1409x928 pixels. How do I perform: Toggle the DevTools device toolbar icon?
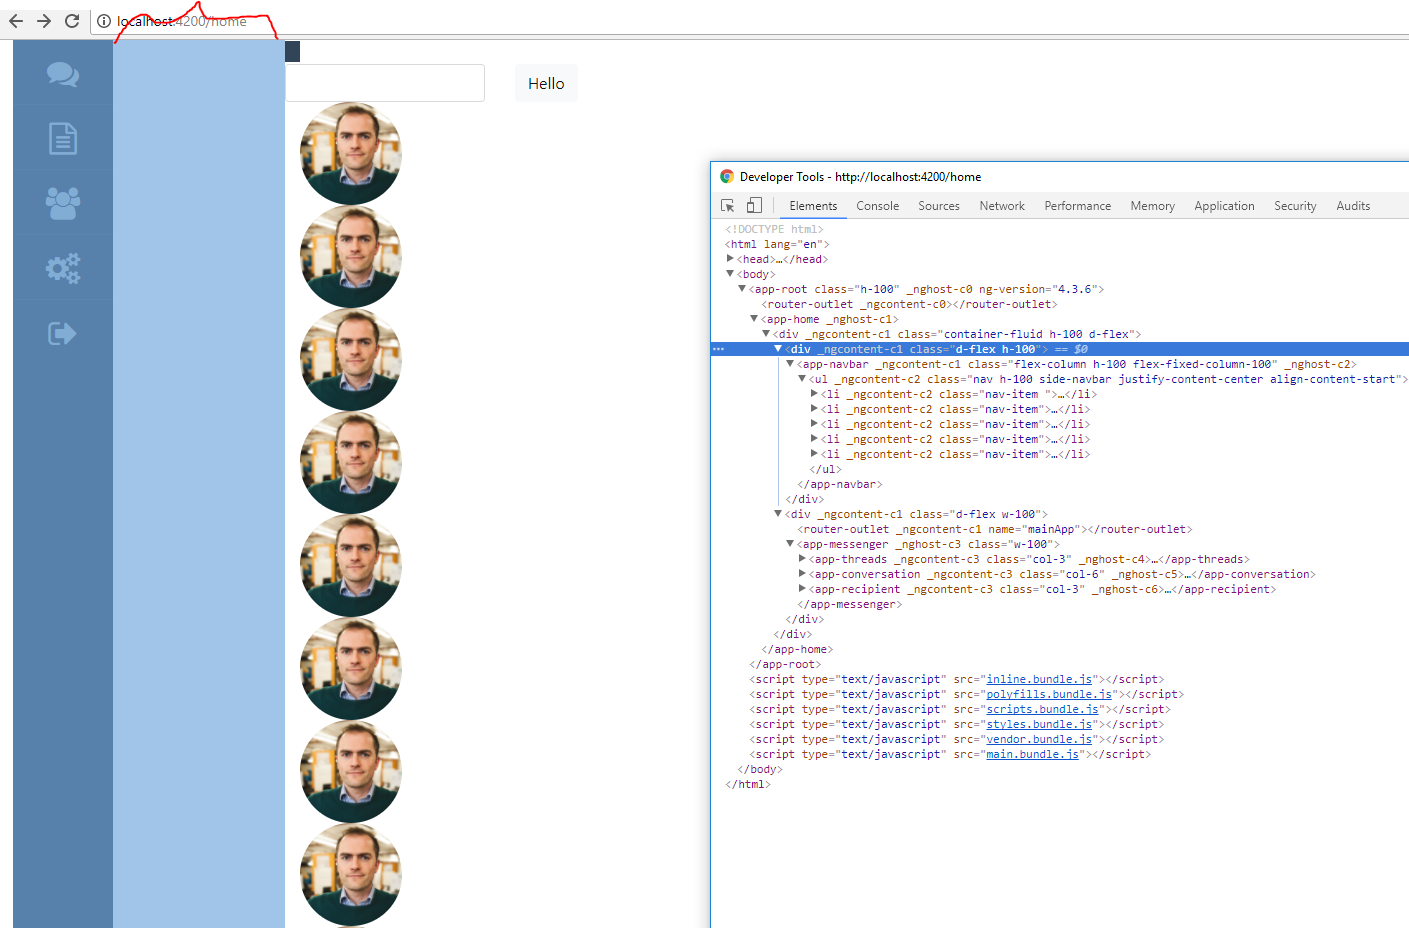(x=754, y=206)
